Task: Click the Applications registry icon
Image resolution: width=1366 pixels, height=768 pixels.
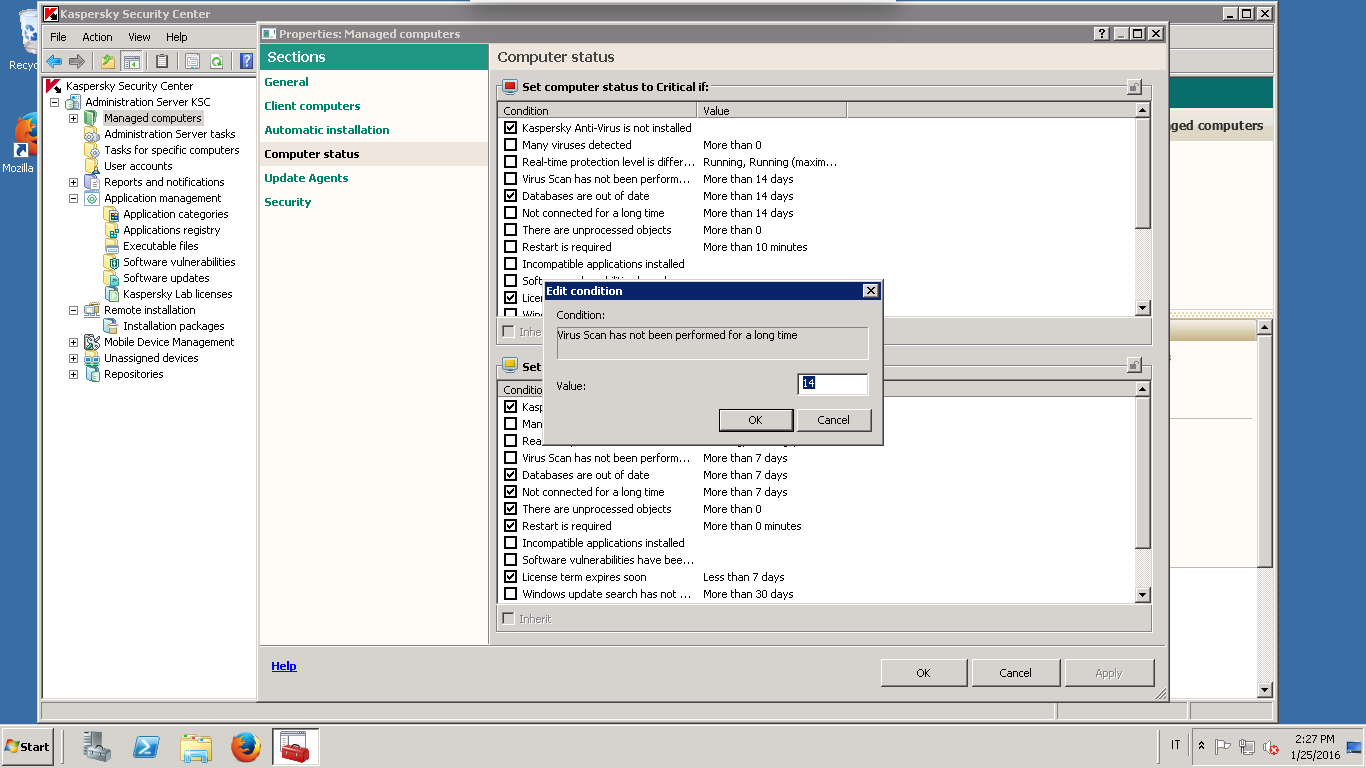Action: pyautogui.click(x=111, y=230)
